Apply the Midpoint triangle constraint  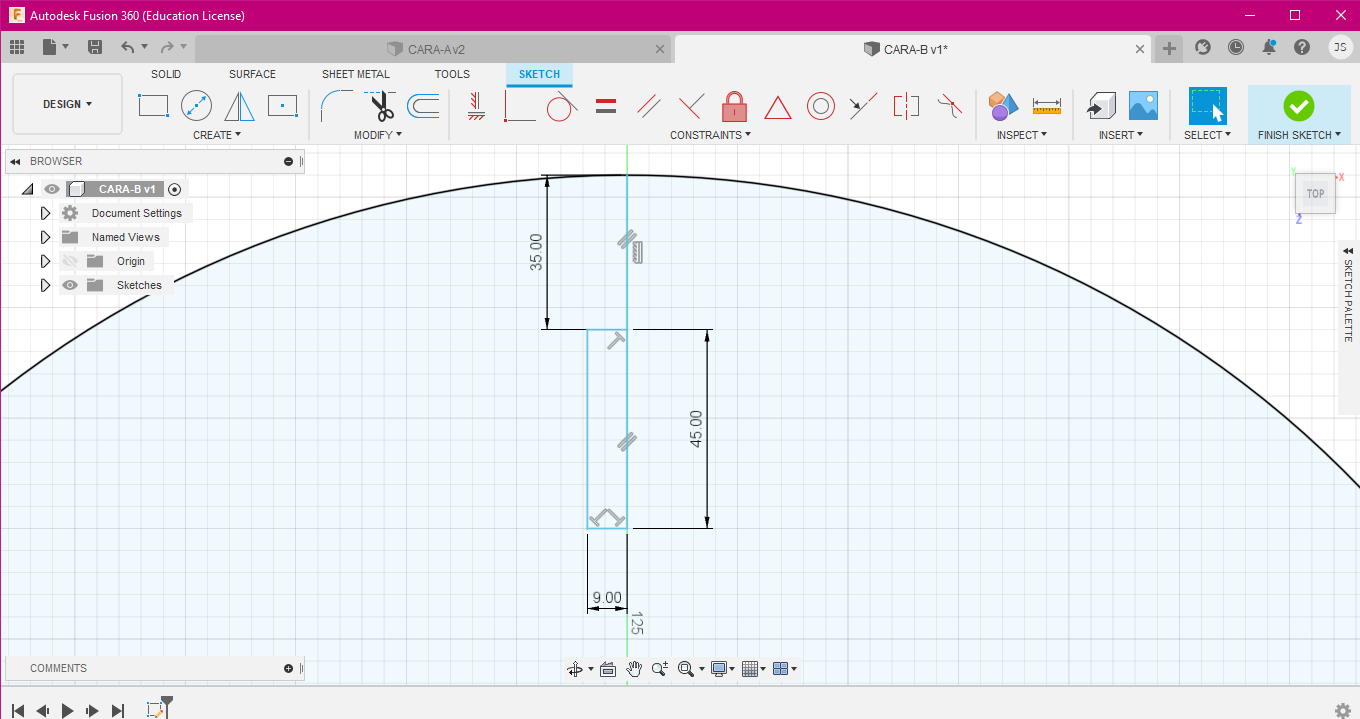(x=778, y=106)
